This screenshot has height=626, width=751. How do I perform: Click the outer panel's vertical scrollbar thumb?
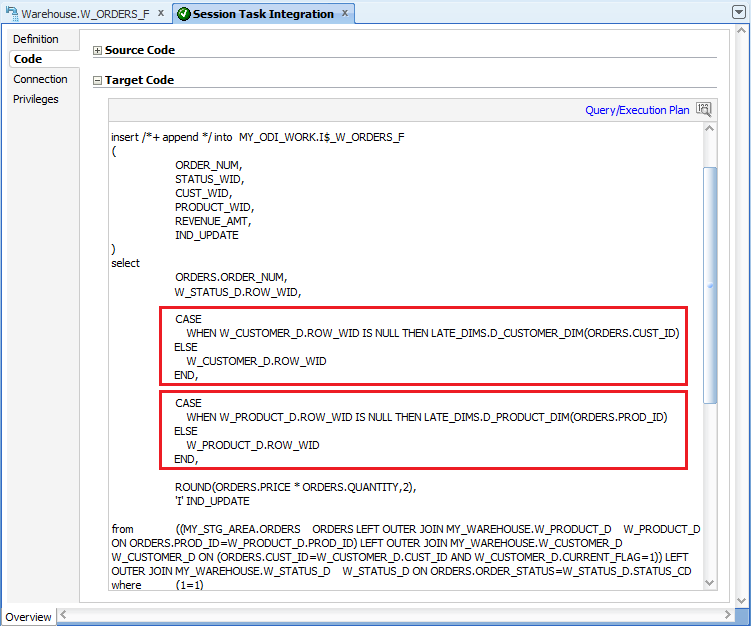(741, 300)
